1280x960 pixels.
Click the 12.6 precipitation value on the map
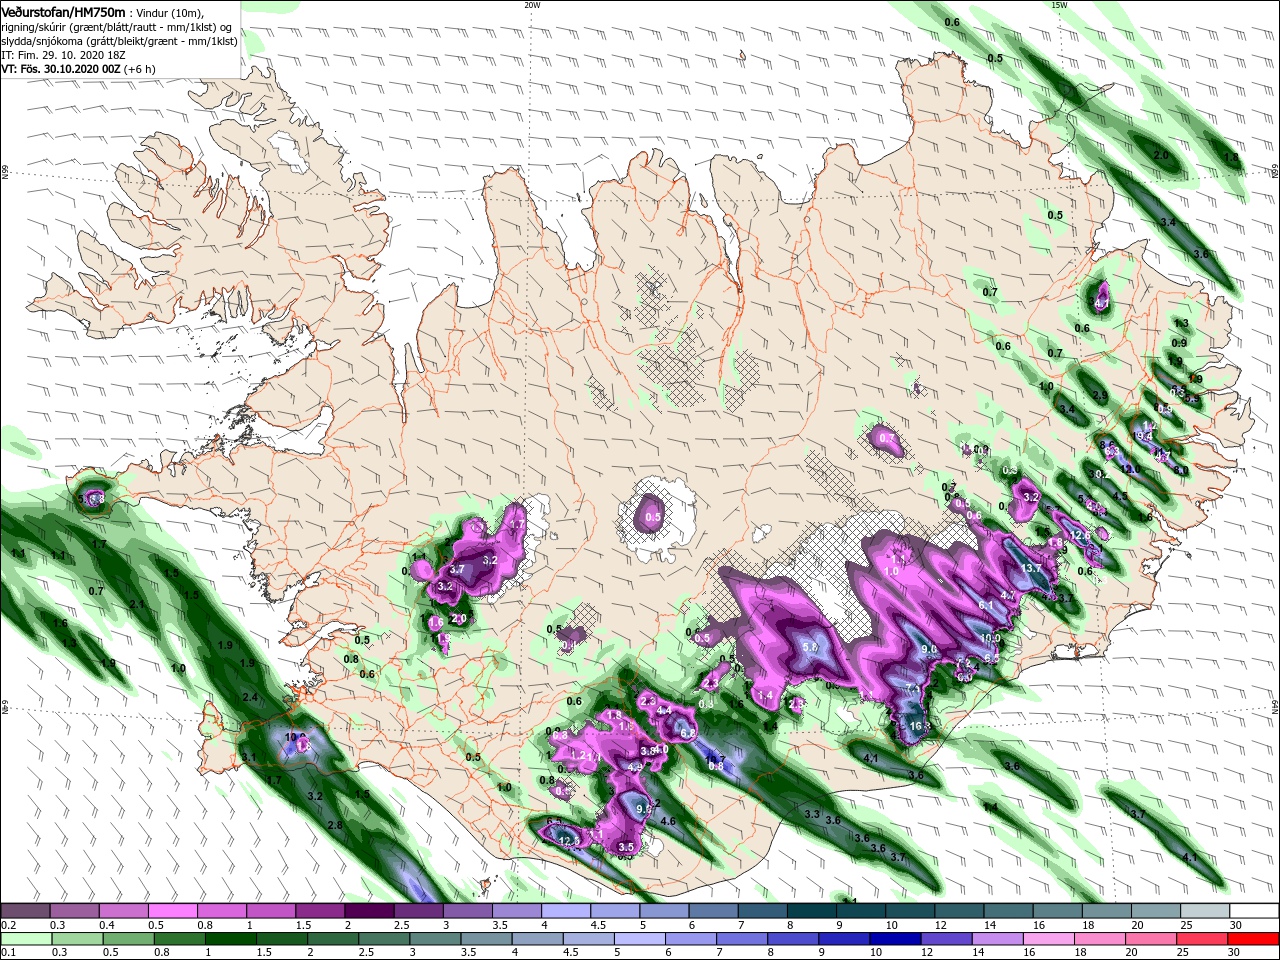click(x=1080, y=536)
